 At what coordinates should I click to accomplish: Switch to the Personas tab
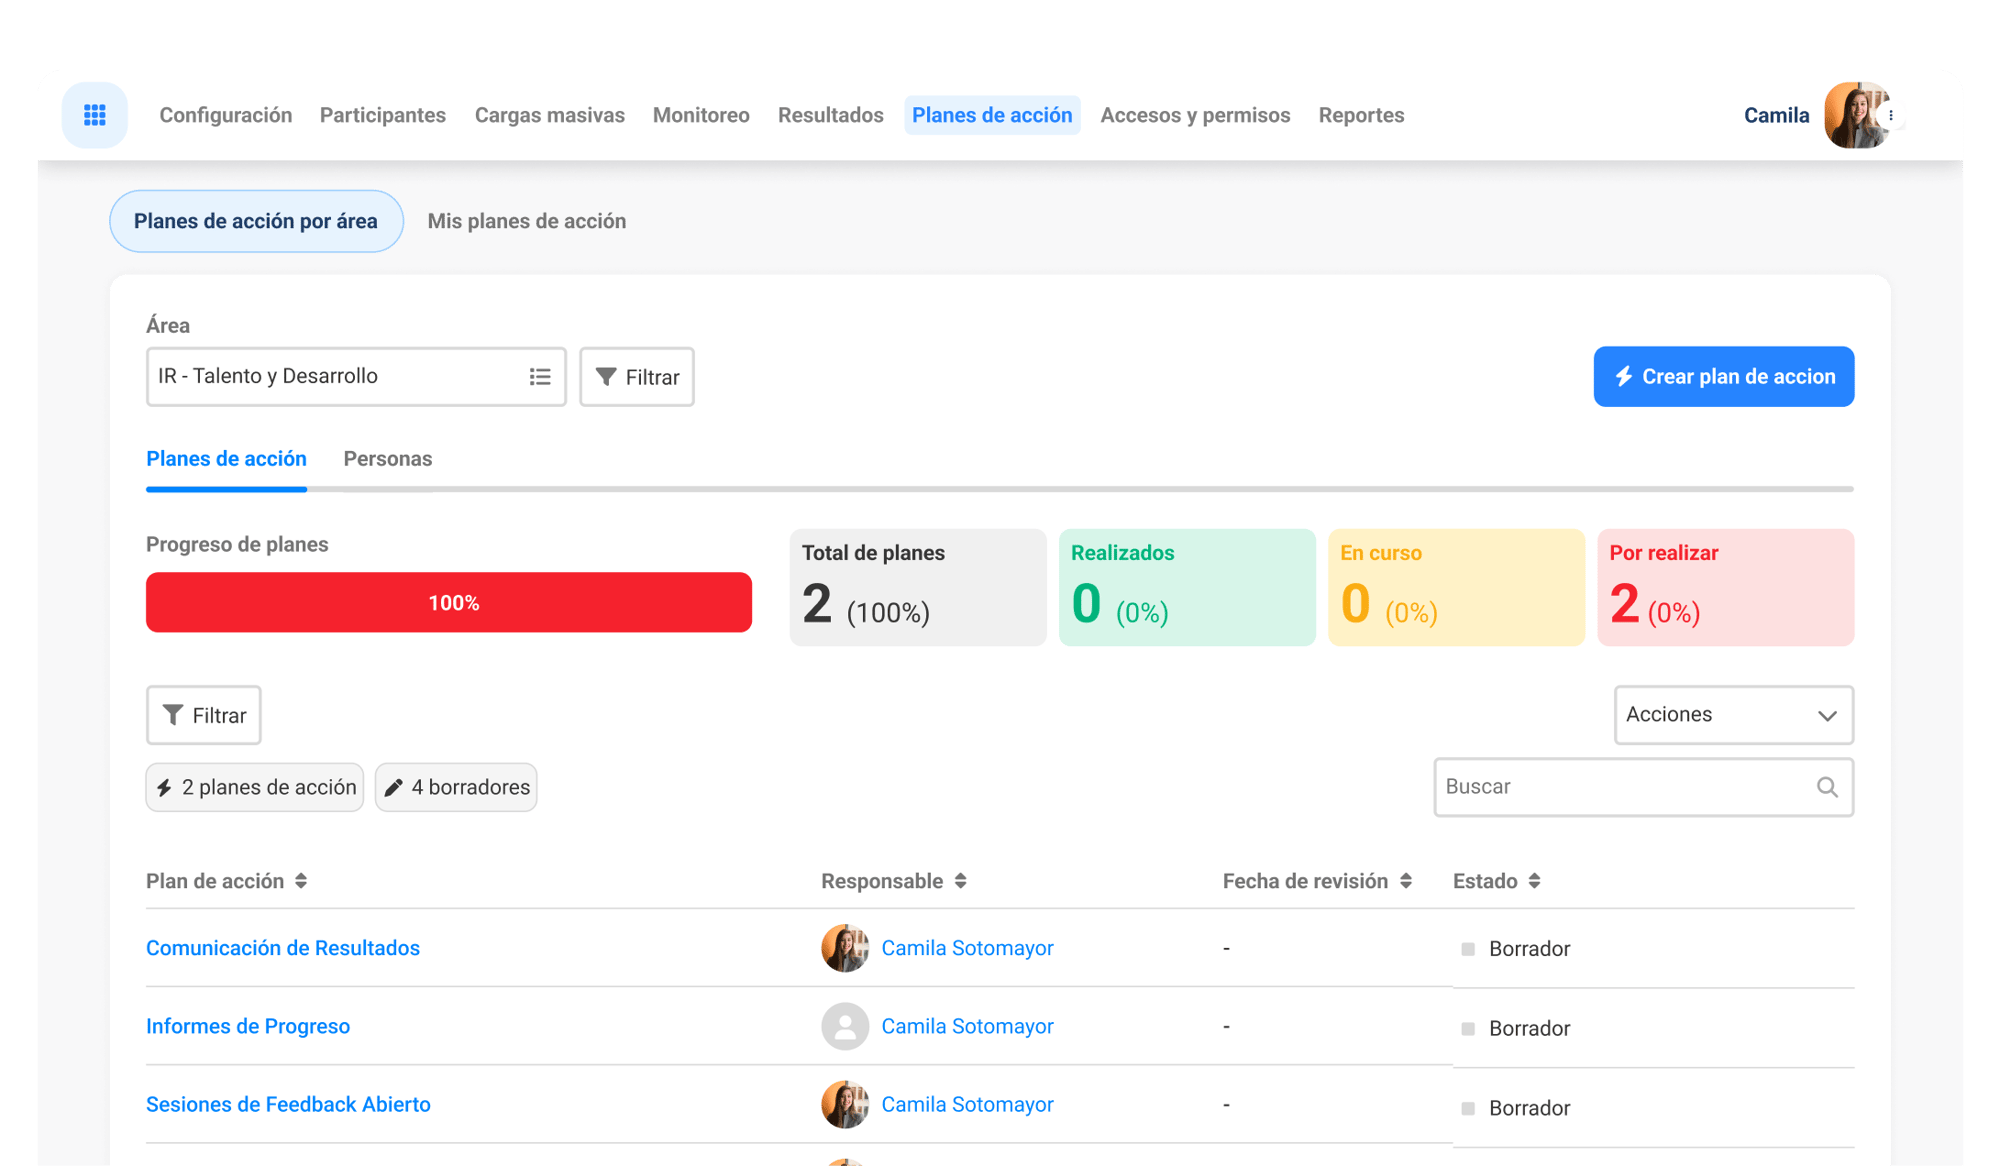(388, 459)
